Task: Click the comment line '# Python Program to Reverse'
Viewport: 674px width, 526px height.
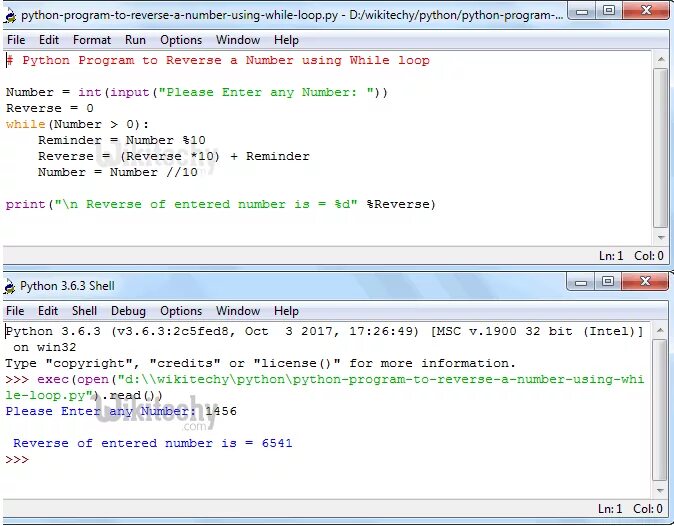Action: (x=218, y=60)
